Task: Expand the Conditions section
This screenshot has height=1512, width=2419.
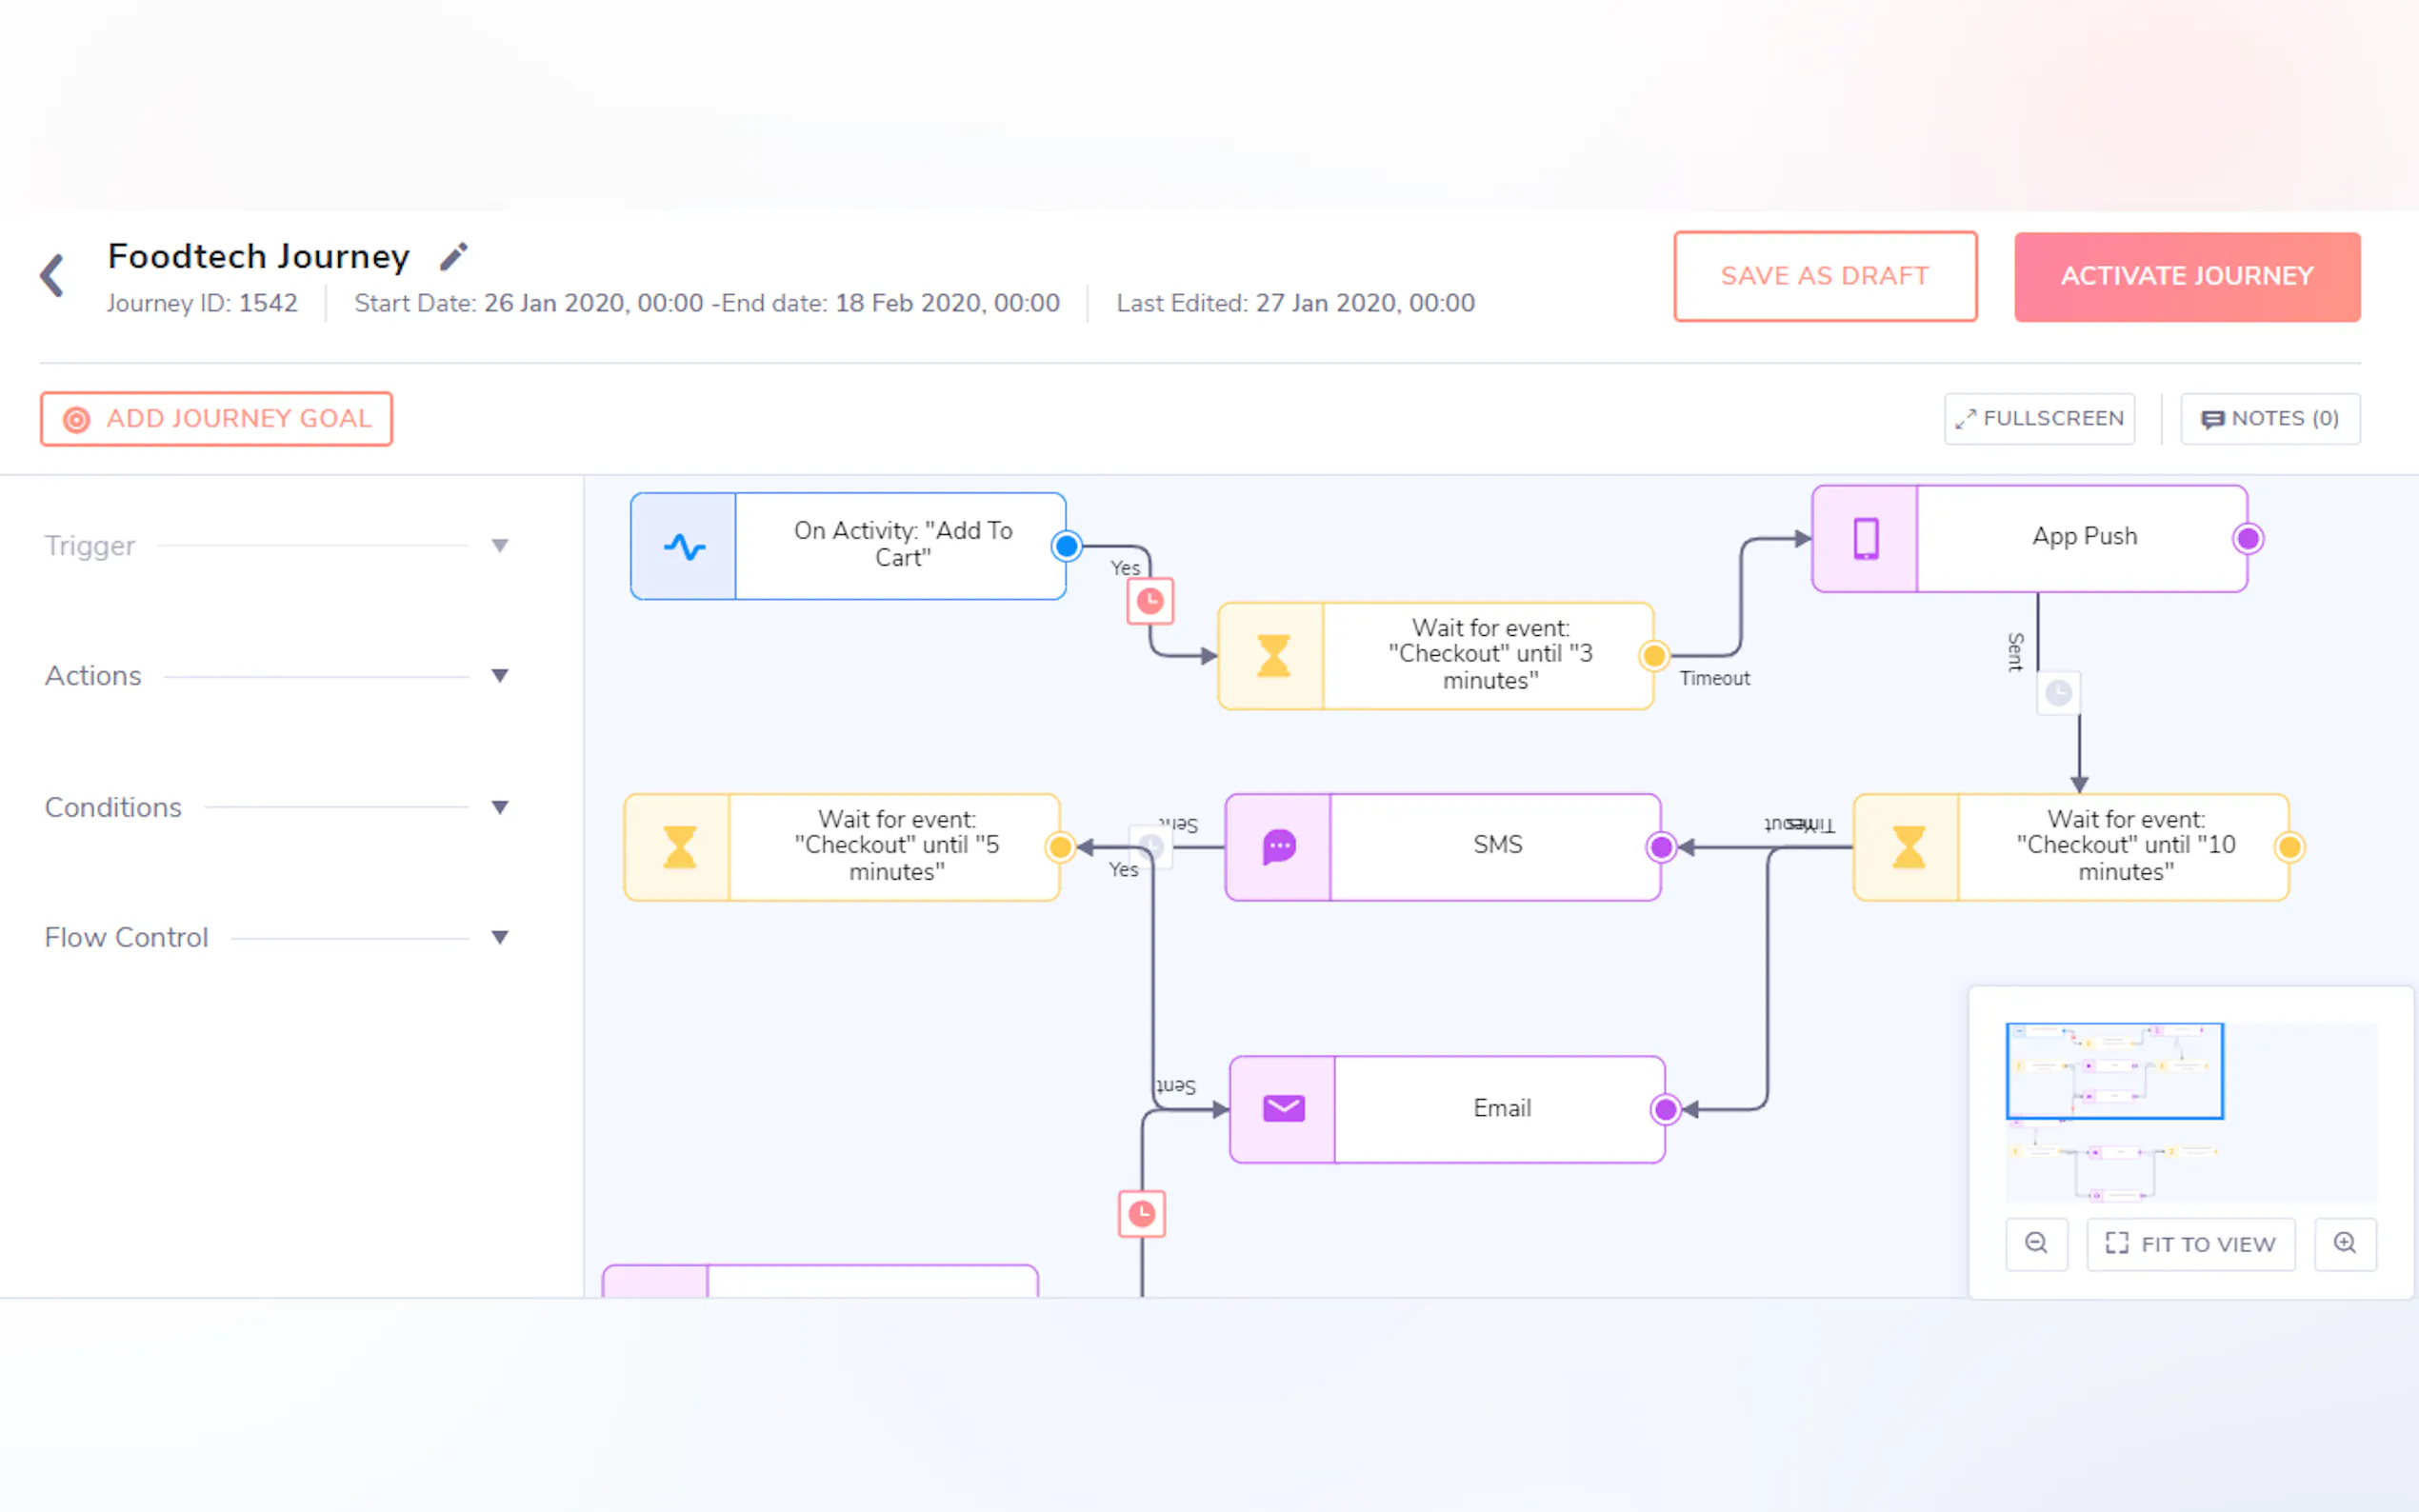Action: pyautogui.click(x=500, y=807)
